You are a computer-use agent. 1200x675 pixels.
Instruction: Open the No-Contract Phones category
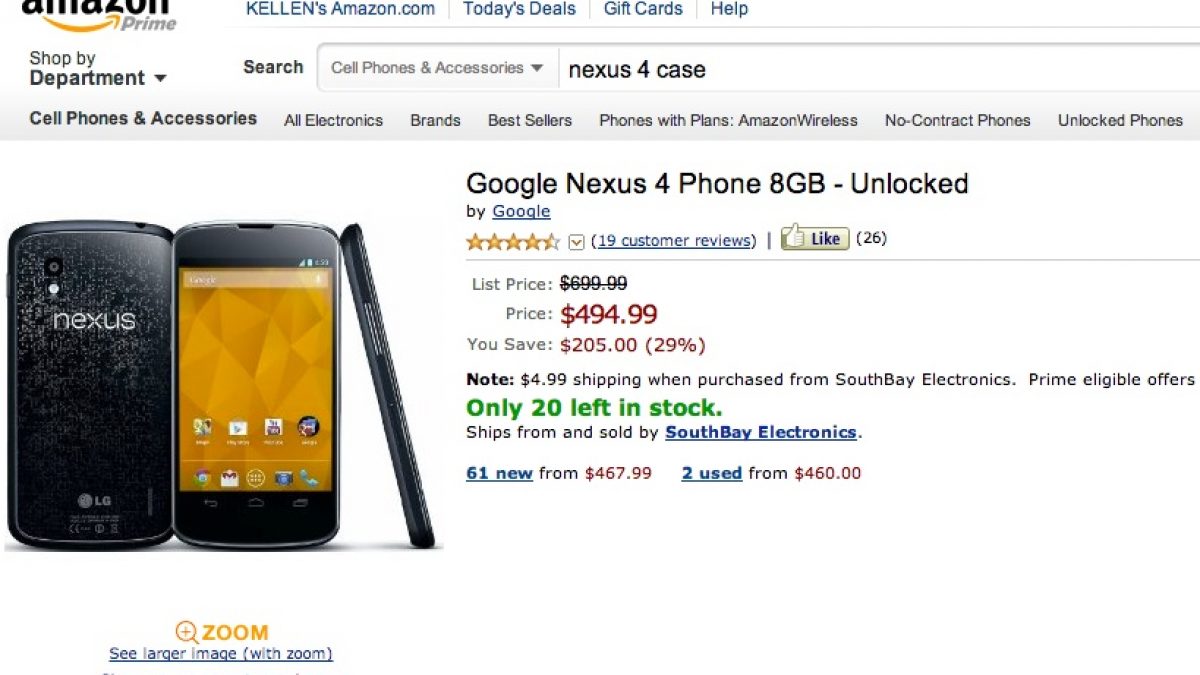957,120
